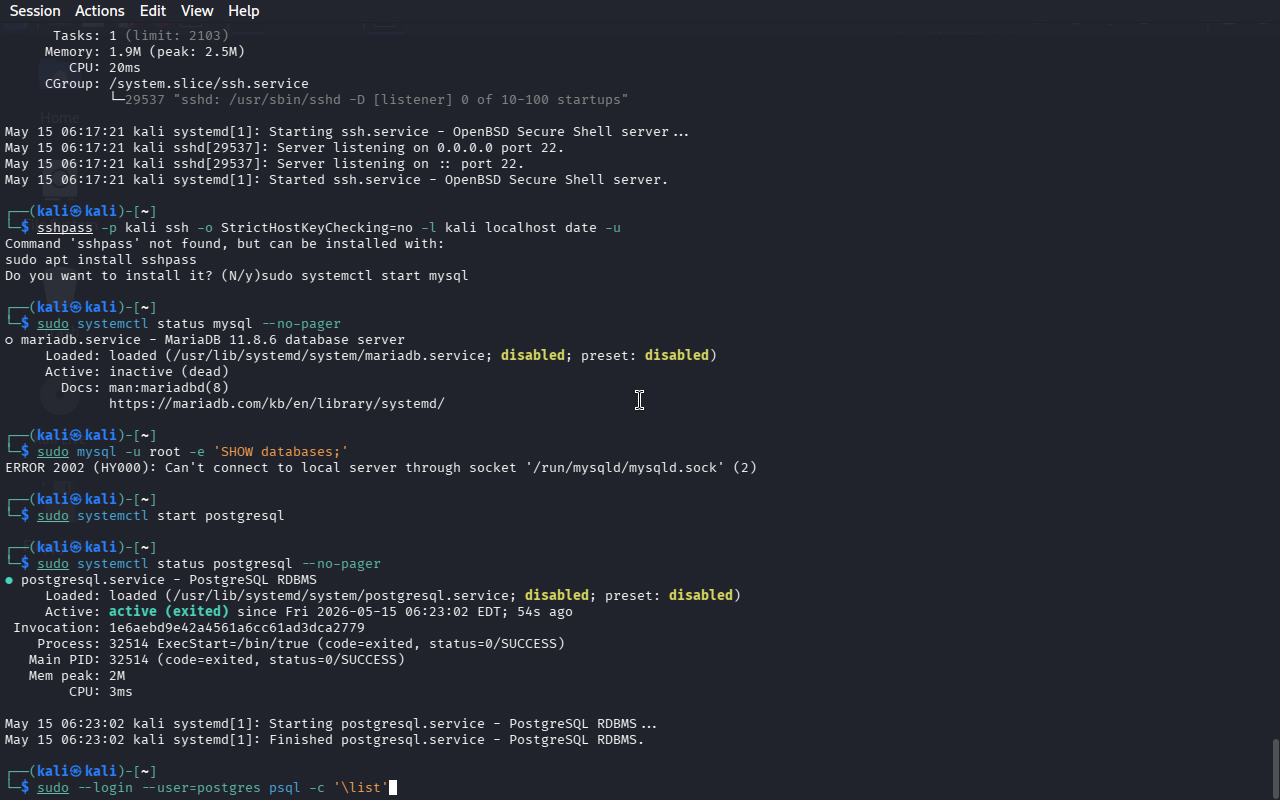Click the terminal scrollbar handle
The width and height of the screenshot is (1280, 800).
tap(1275, 768)
